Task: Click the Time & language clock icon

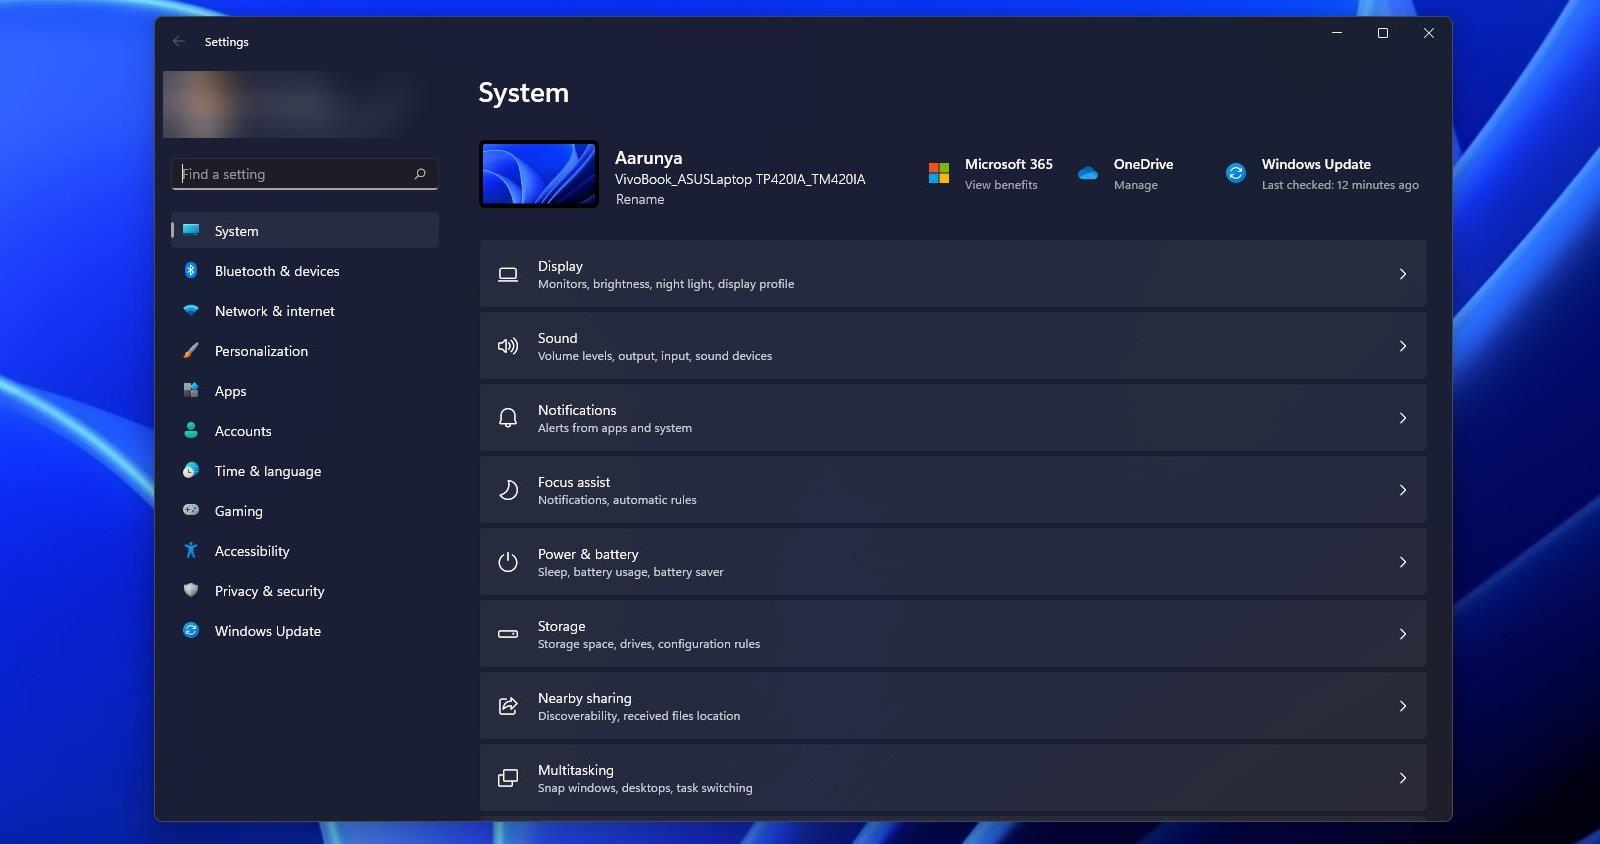Action: 191,470
